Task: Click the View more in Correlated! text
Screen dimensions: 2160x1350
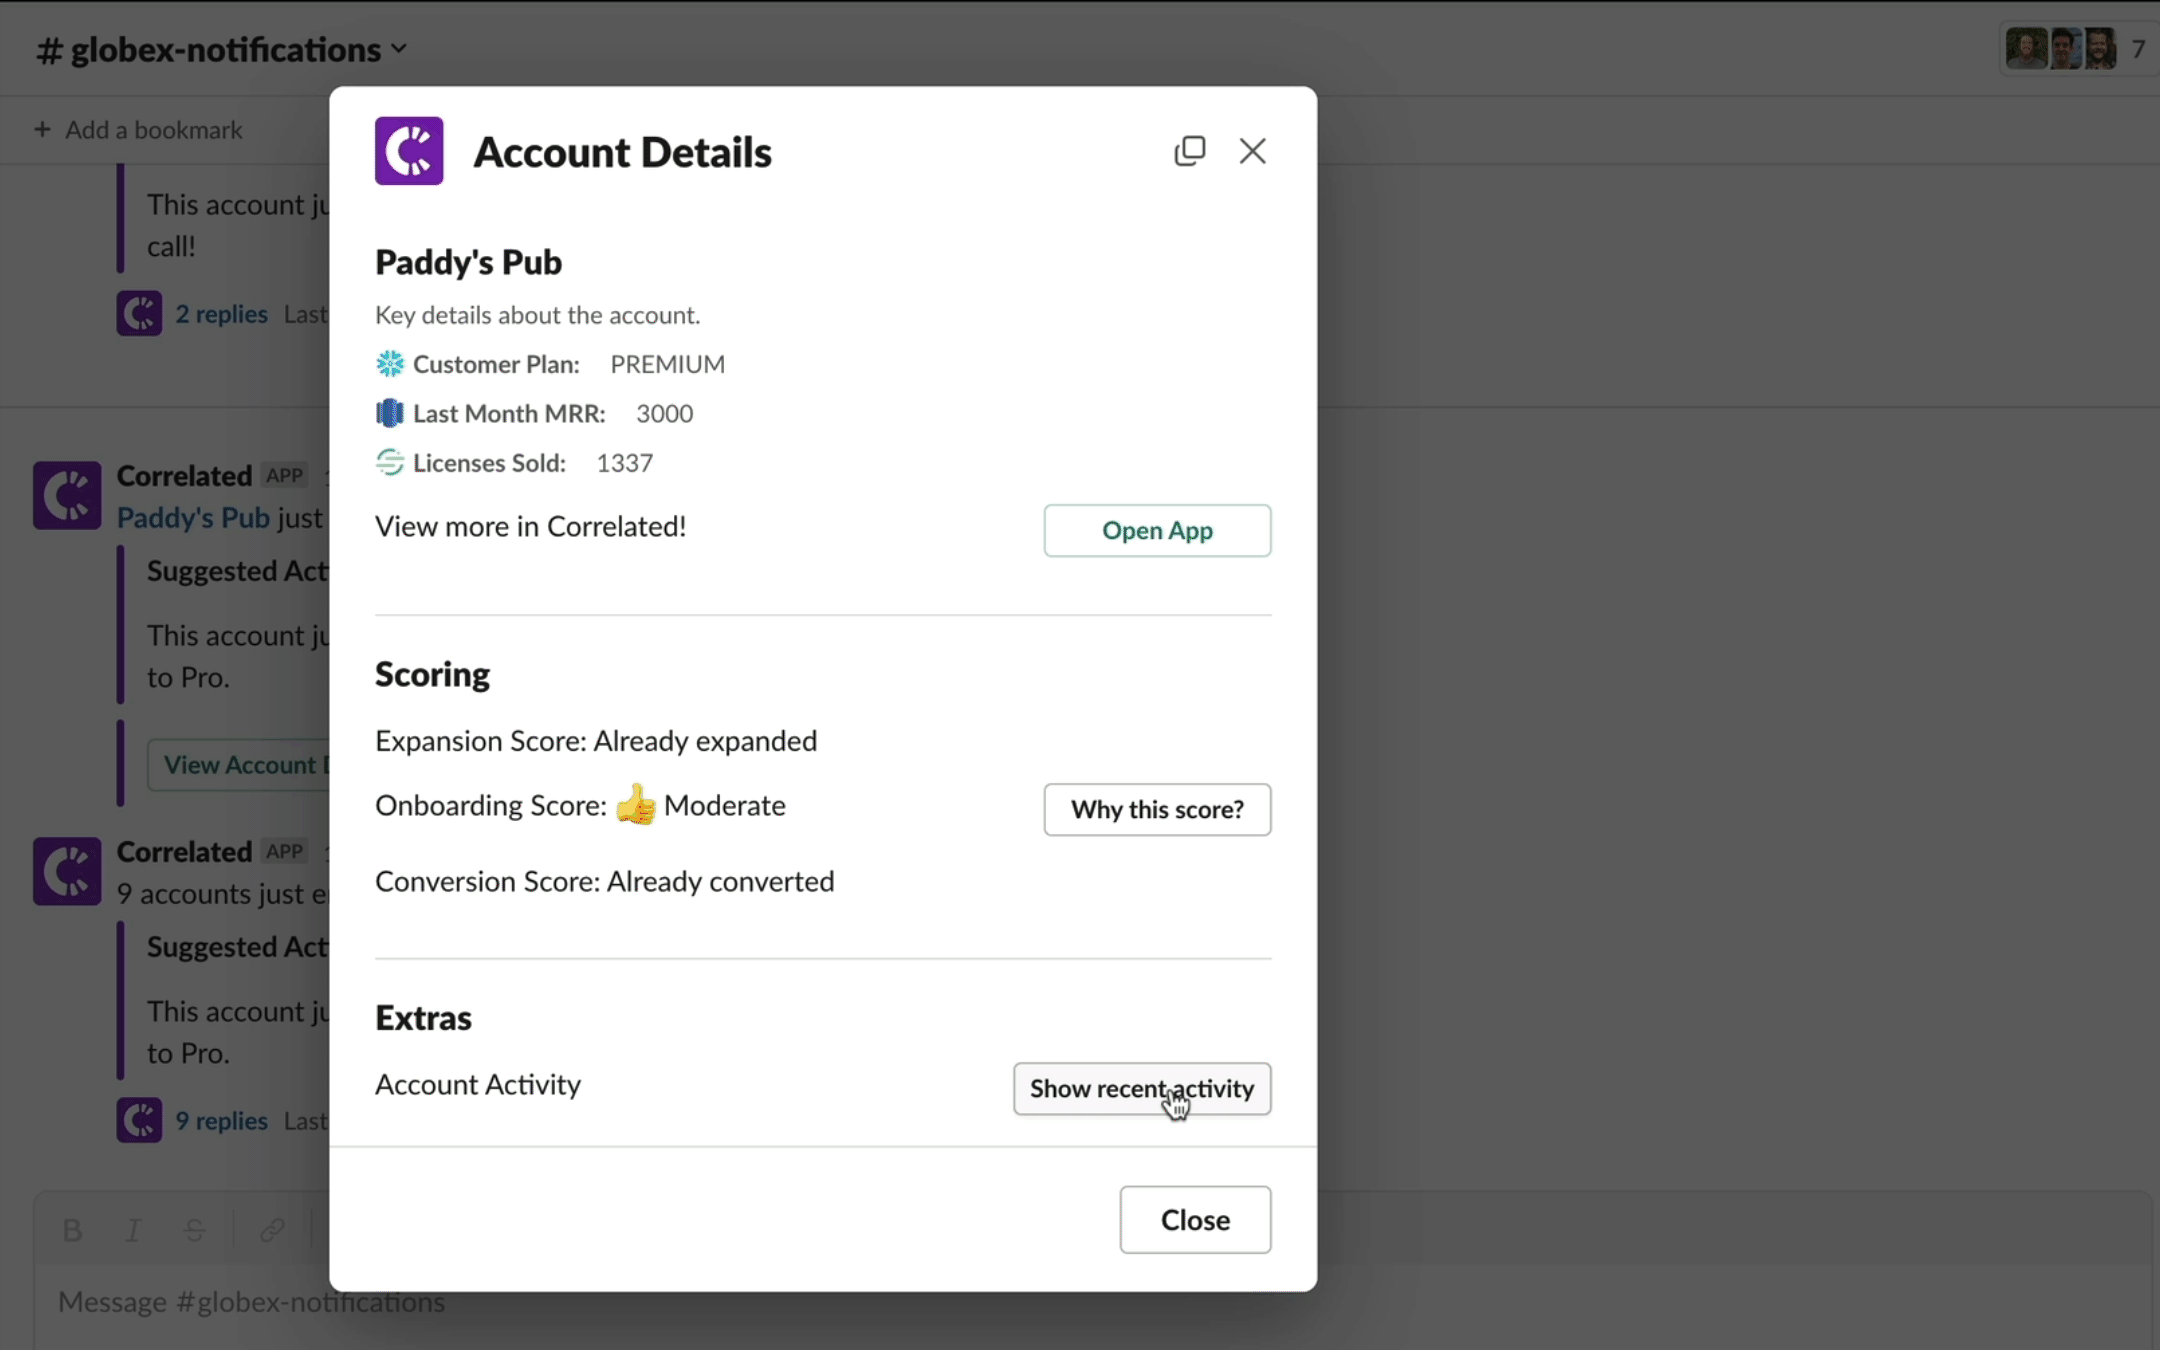Action: click(x=531, y=527)
